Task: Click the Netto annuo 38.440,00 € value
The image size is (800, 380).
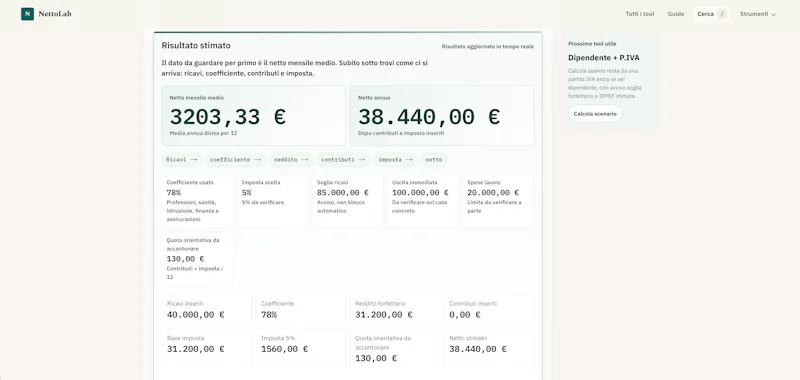Action: [429, 117]
